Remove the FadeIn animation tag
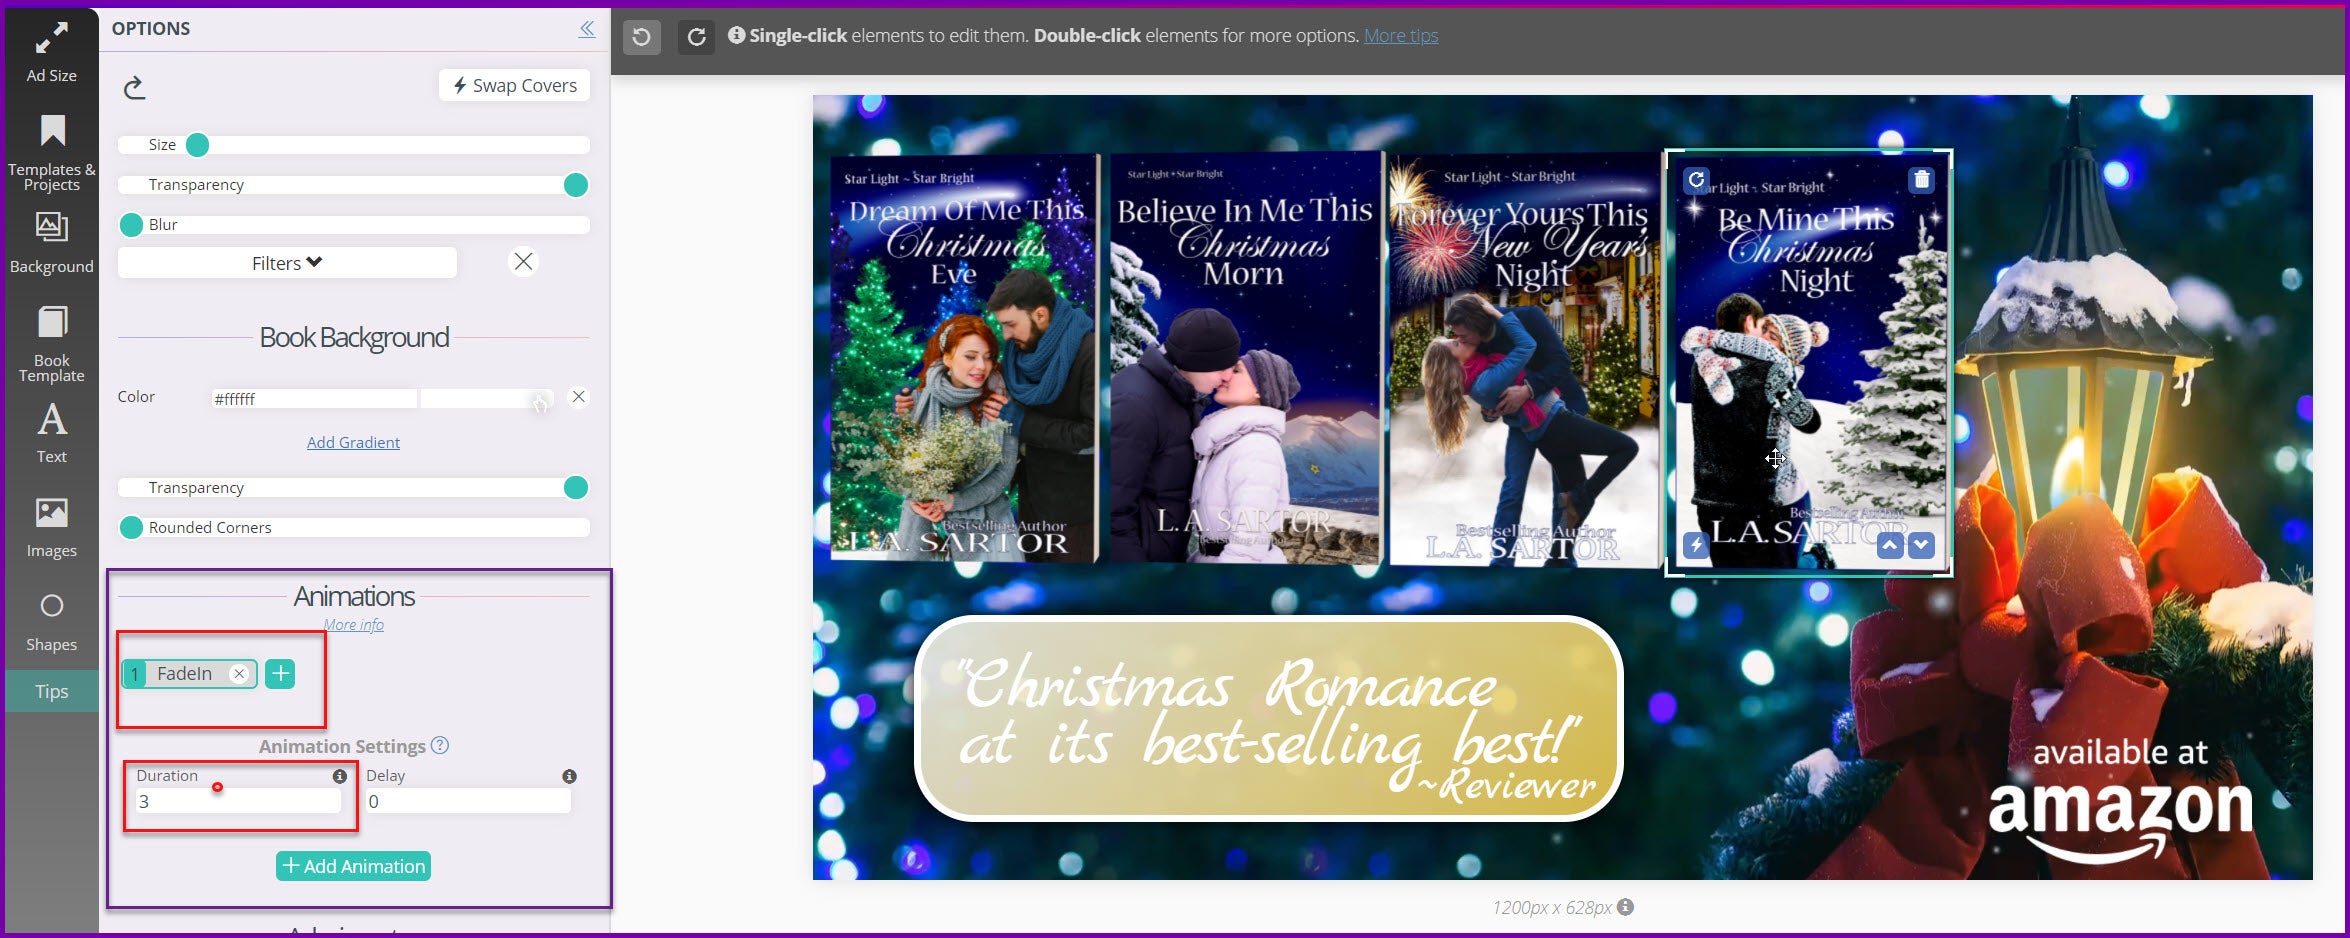Viewport: 2350px width, 938px height. coord(239,674)
